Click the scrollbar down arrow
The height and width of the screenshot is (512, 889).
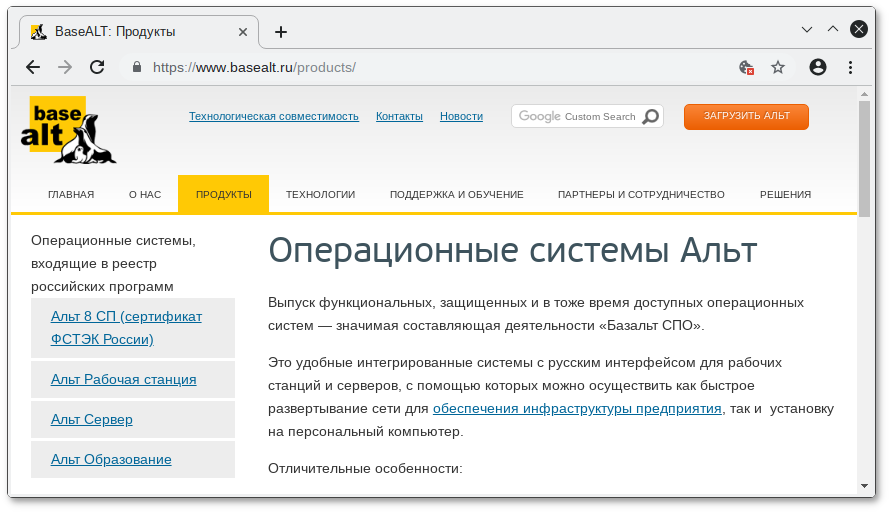(864, 486)
